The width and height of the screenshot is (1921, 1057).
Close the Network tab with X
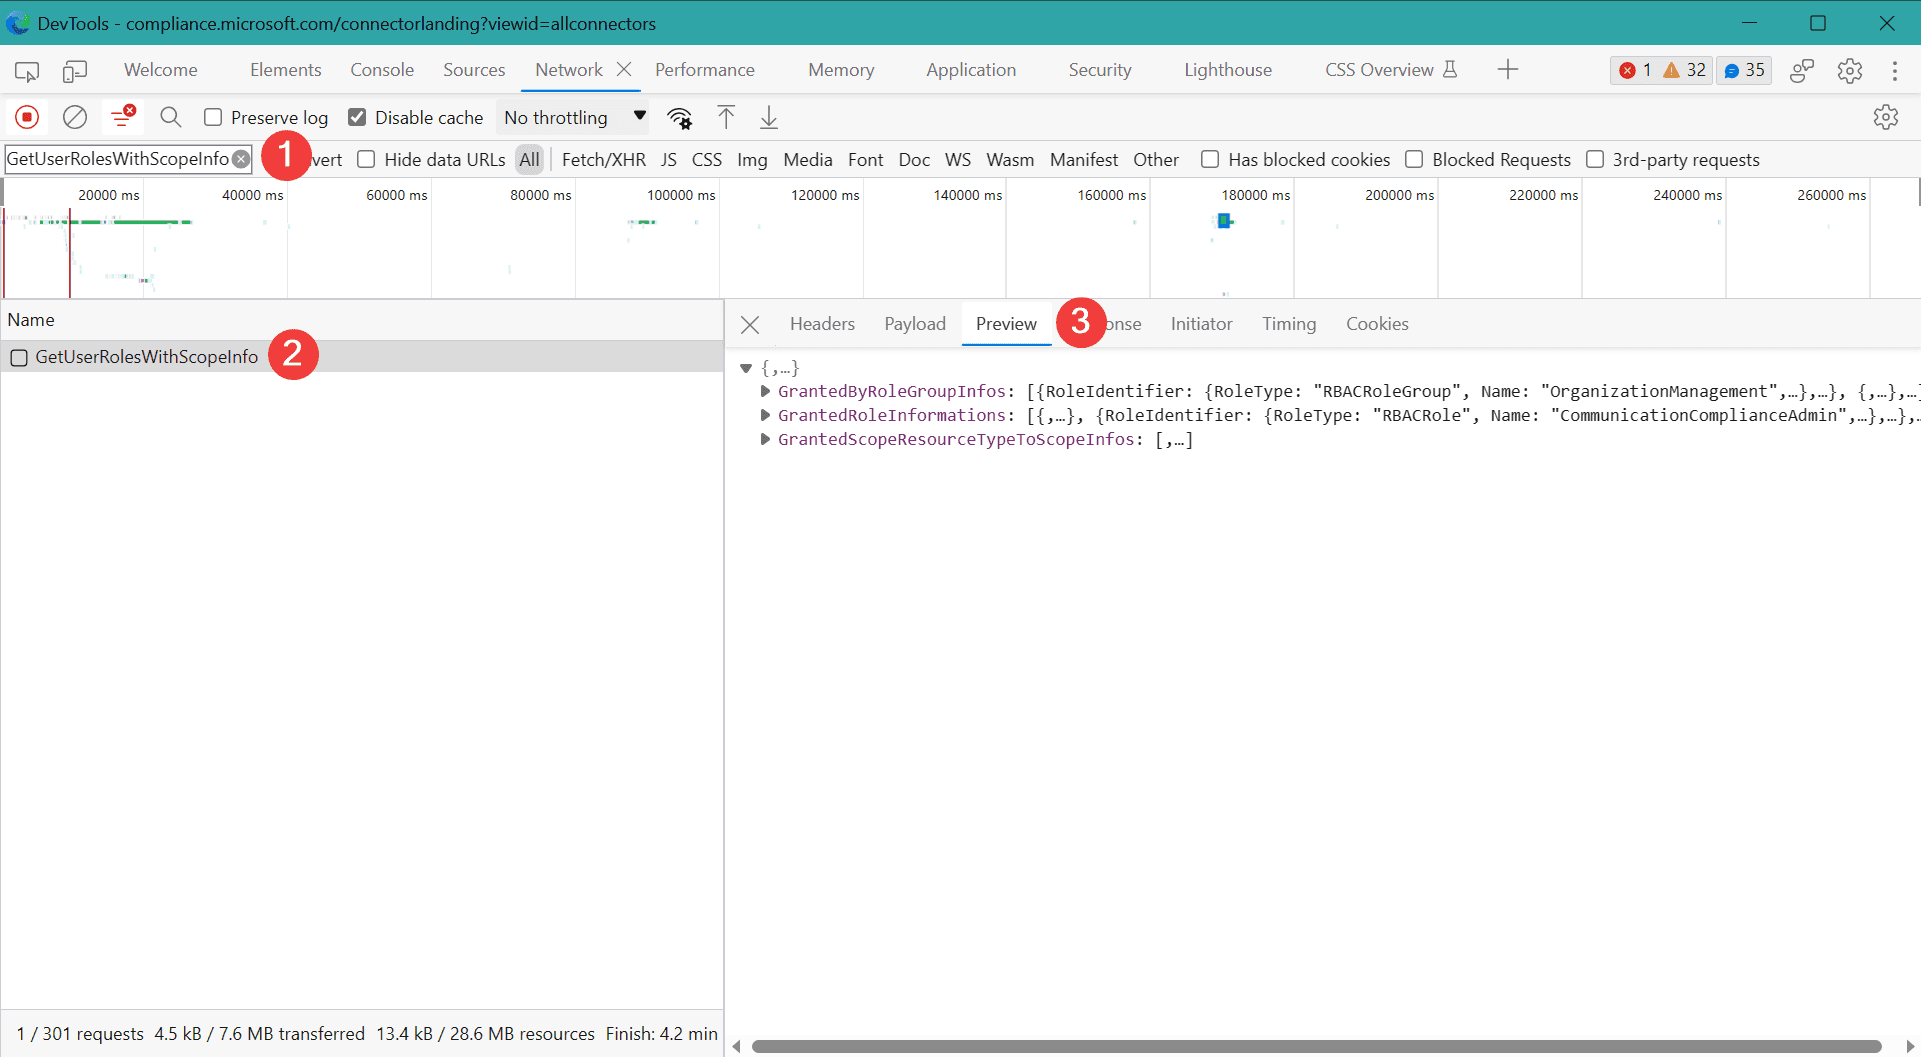[624, 69]
